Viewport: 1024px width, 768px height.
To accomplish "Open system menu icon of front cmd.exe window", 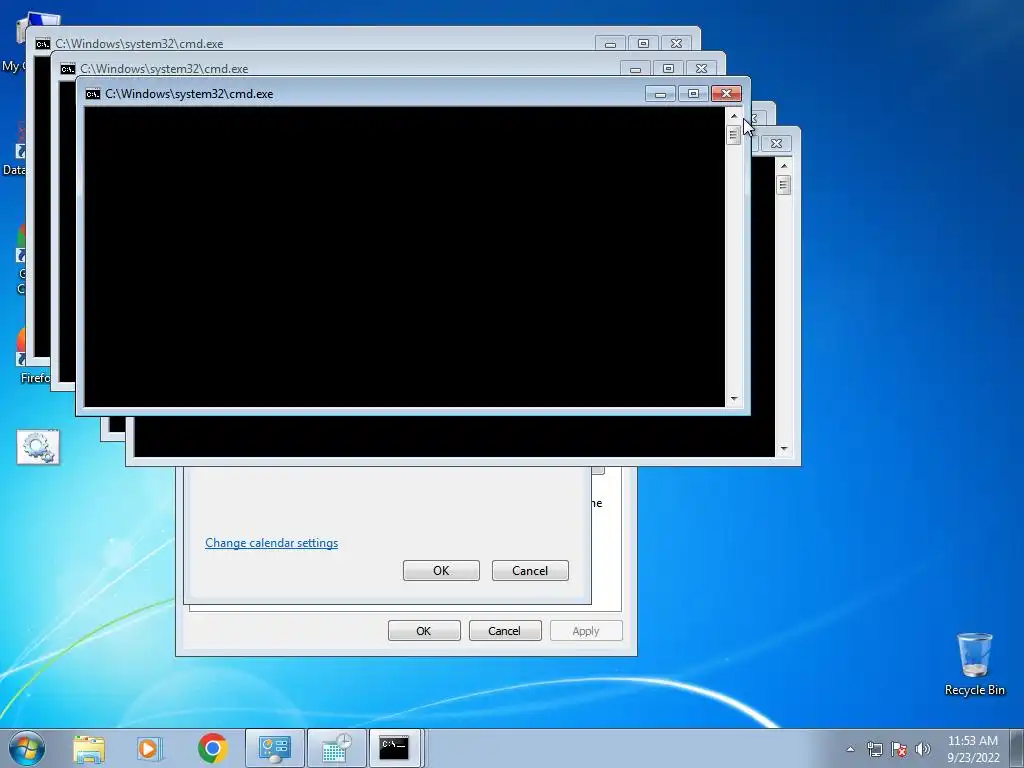I will 93,94.
